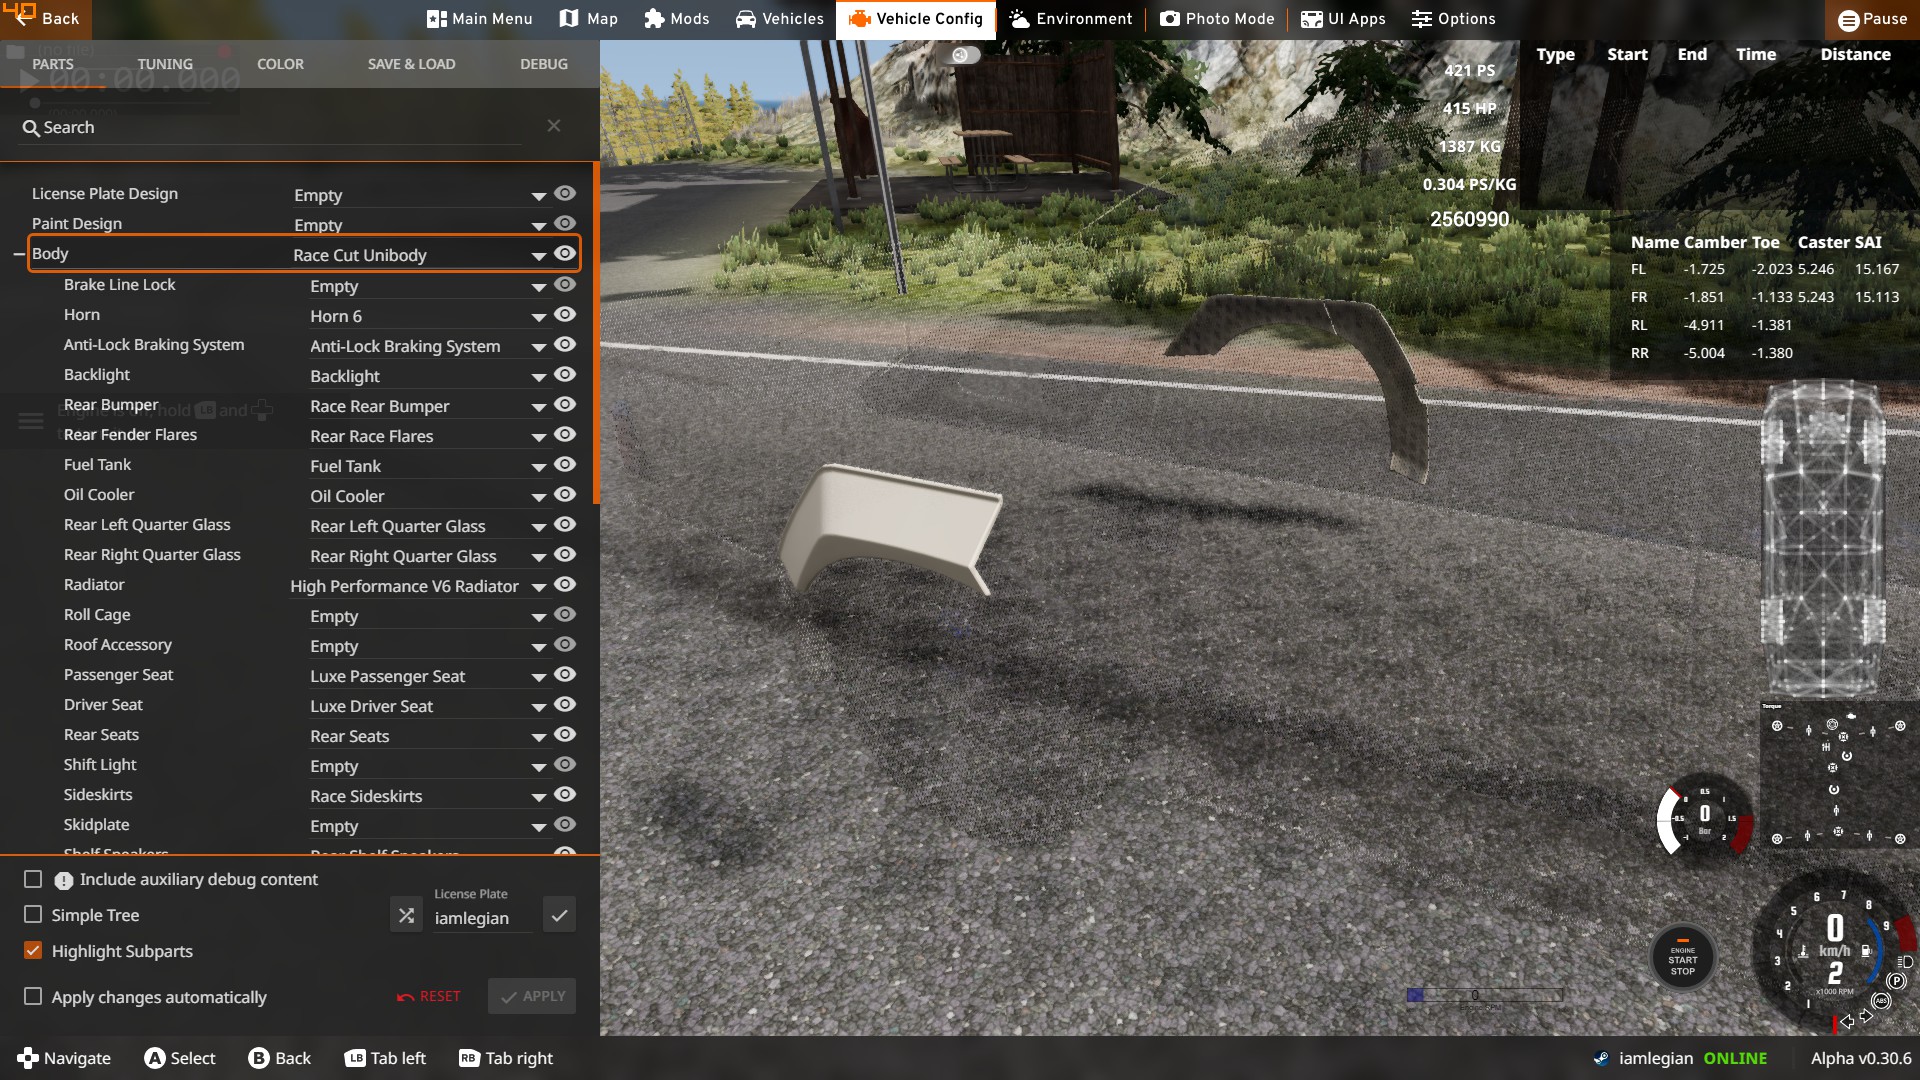Click the randomize license plate shuffle icon
The width and height of the screenshot is (1920, 1080).
(406, 915)
